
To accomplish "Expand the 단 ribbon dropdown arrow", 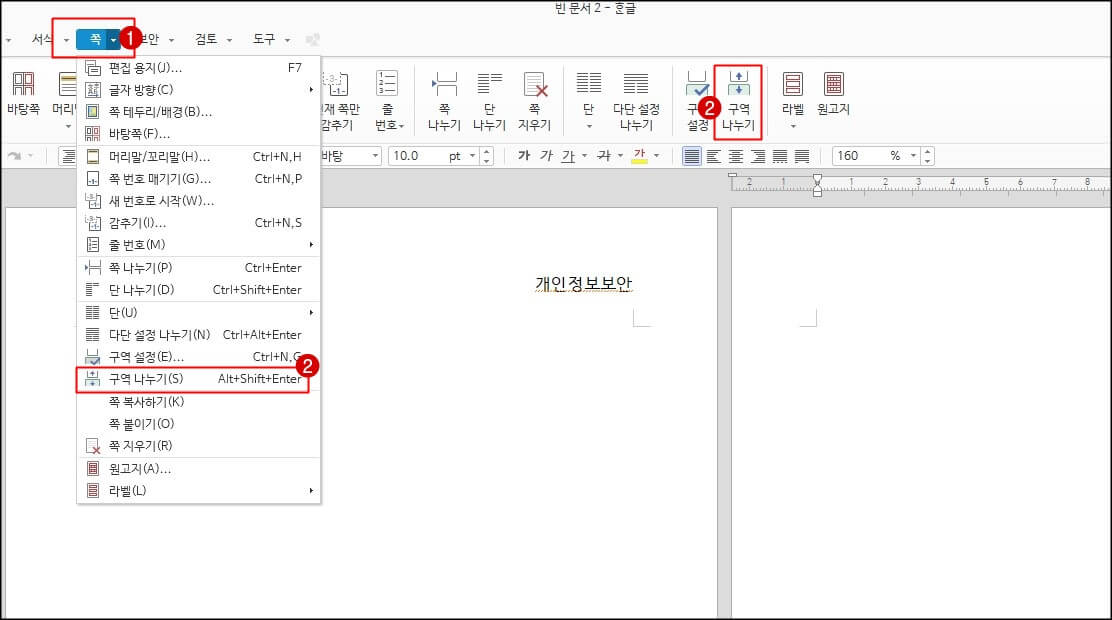I will pos(589,126).
